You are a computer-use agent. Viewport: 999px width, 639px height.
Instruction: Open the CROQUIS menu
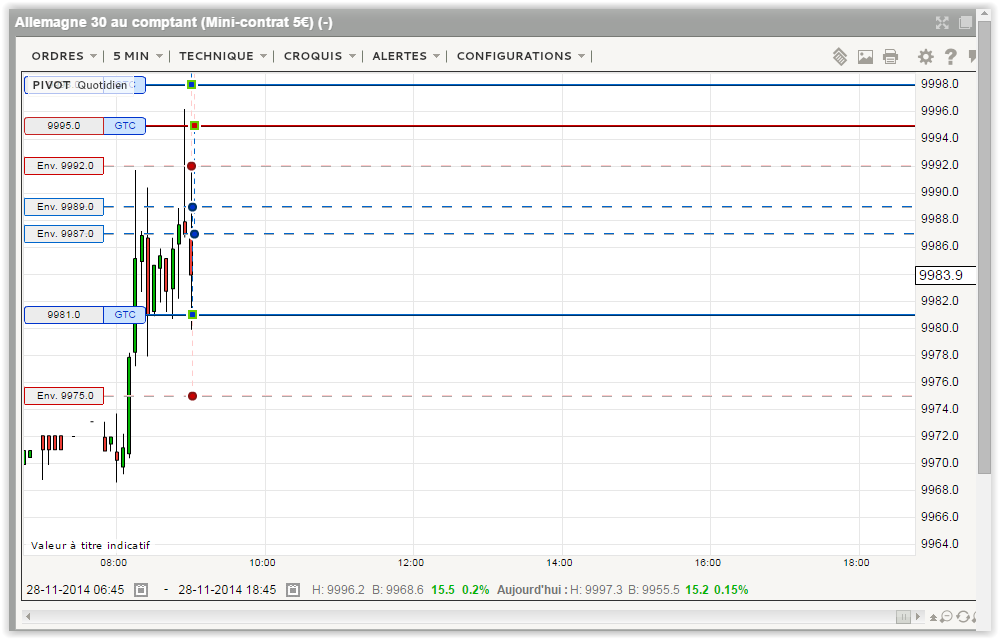click(319, 56)
